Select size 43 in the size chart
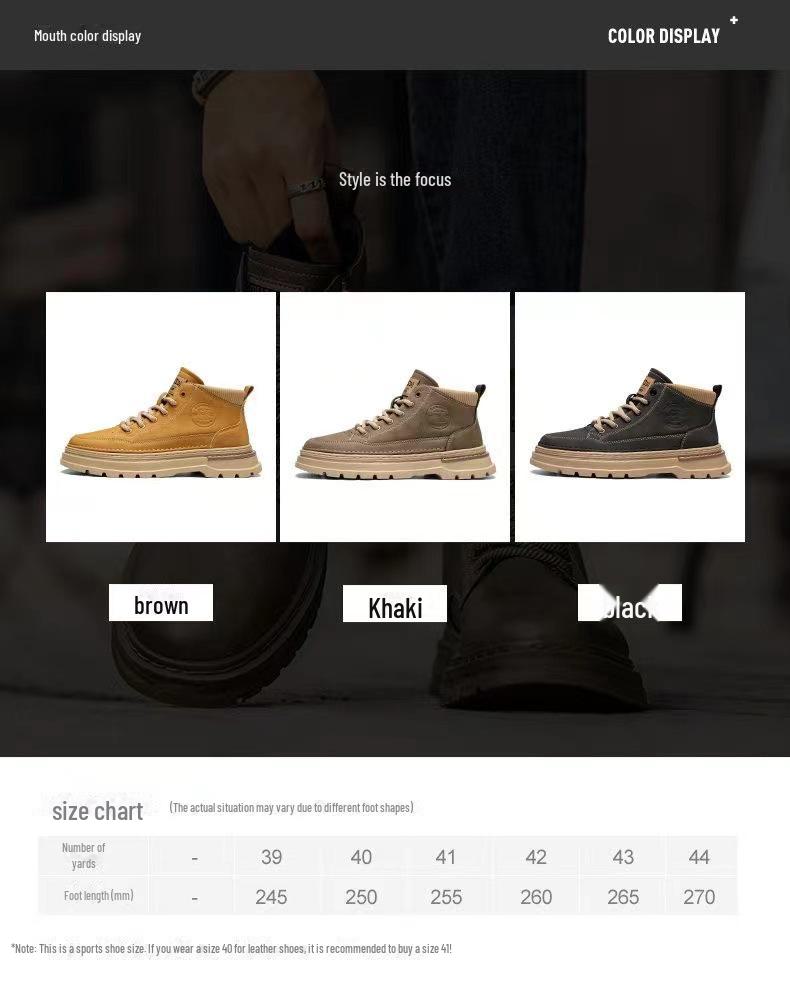This screenshot has height=999, width=790. click(623, 857)
